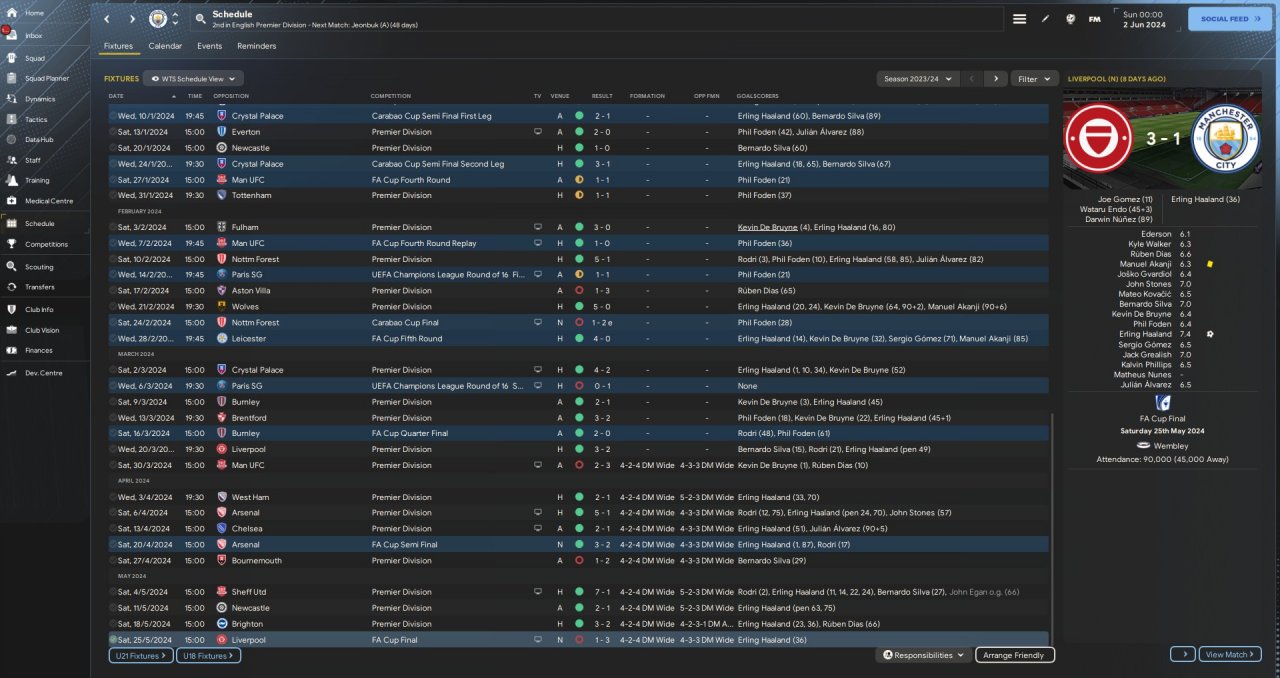Sort by the Competition column header
This screenshot has height=678, width=1280.
coord(391,96)
